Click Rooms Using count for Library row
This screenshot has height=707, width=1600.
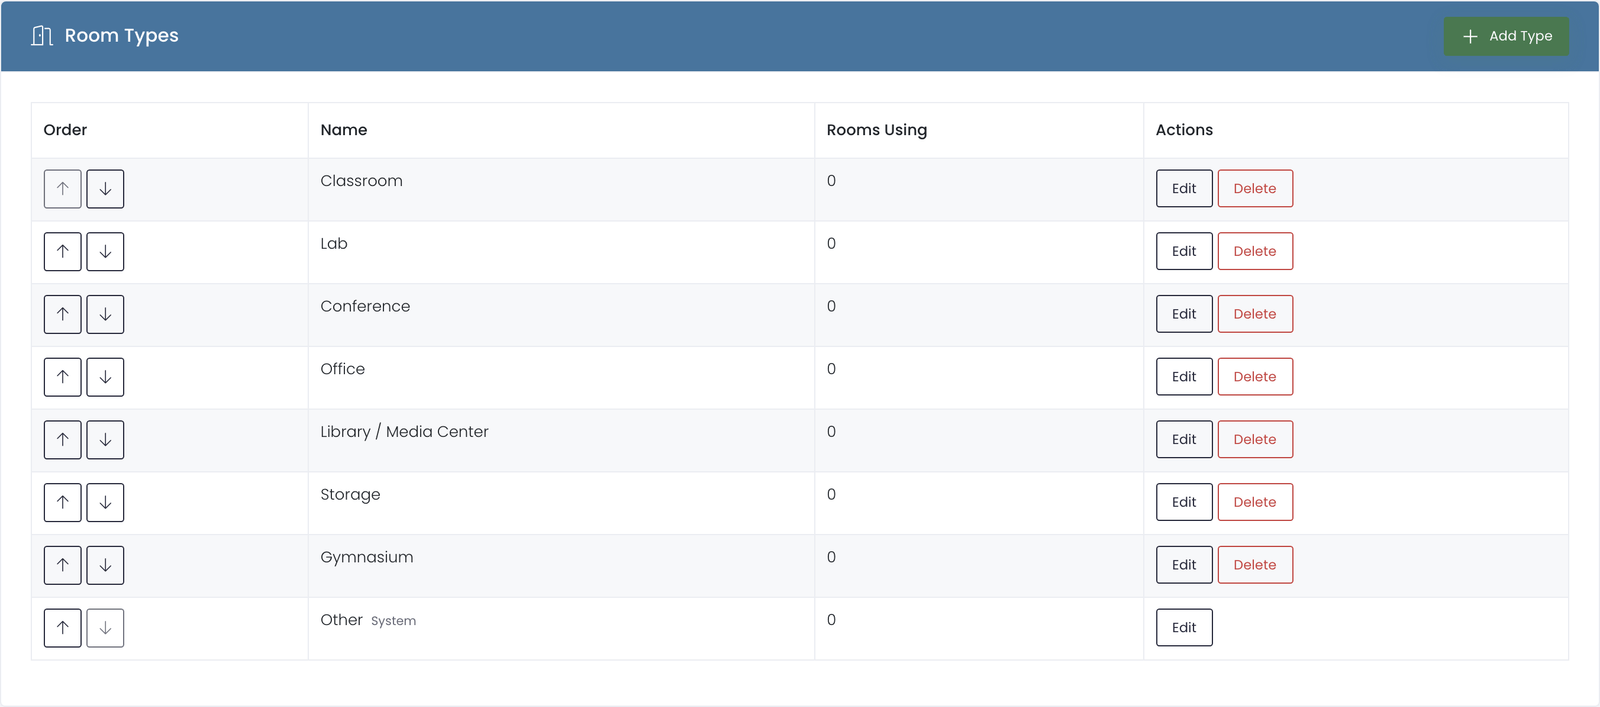click(831, 432)
